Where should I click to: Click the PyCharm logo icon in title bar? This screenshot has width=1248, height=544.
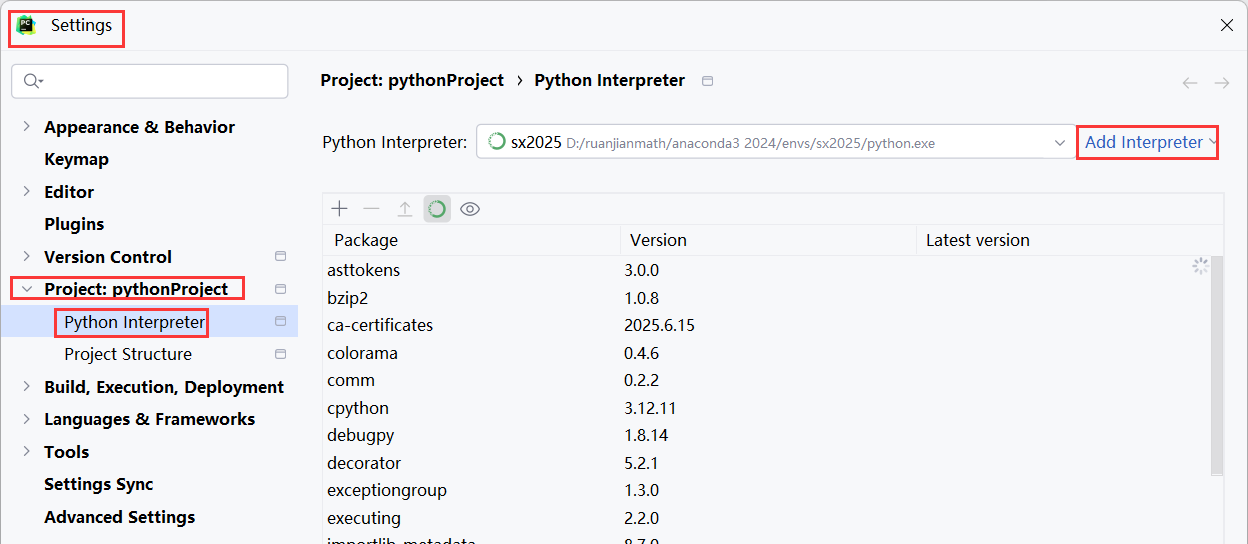click(27, 25)
